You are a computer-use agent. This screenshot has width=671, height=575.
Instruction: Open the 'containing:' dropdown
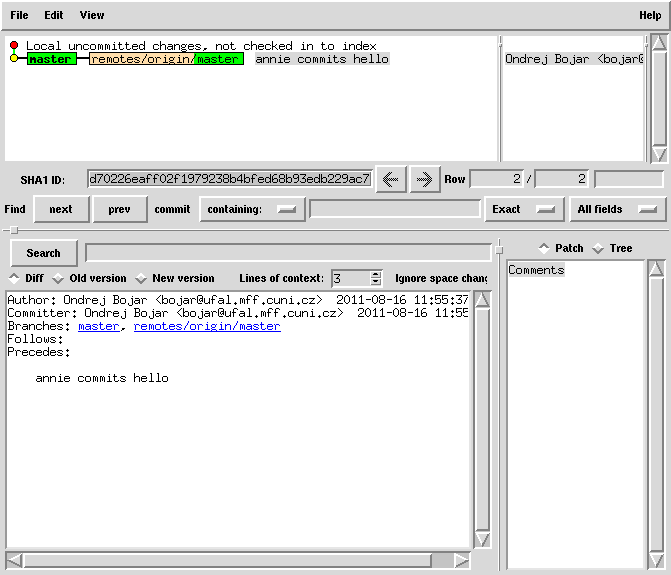pyautogui.click(x=253, y=209)
